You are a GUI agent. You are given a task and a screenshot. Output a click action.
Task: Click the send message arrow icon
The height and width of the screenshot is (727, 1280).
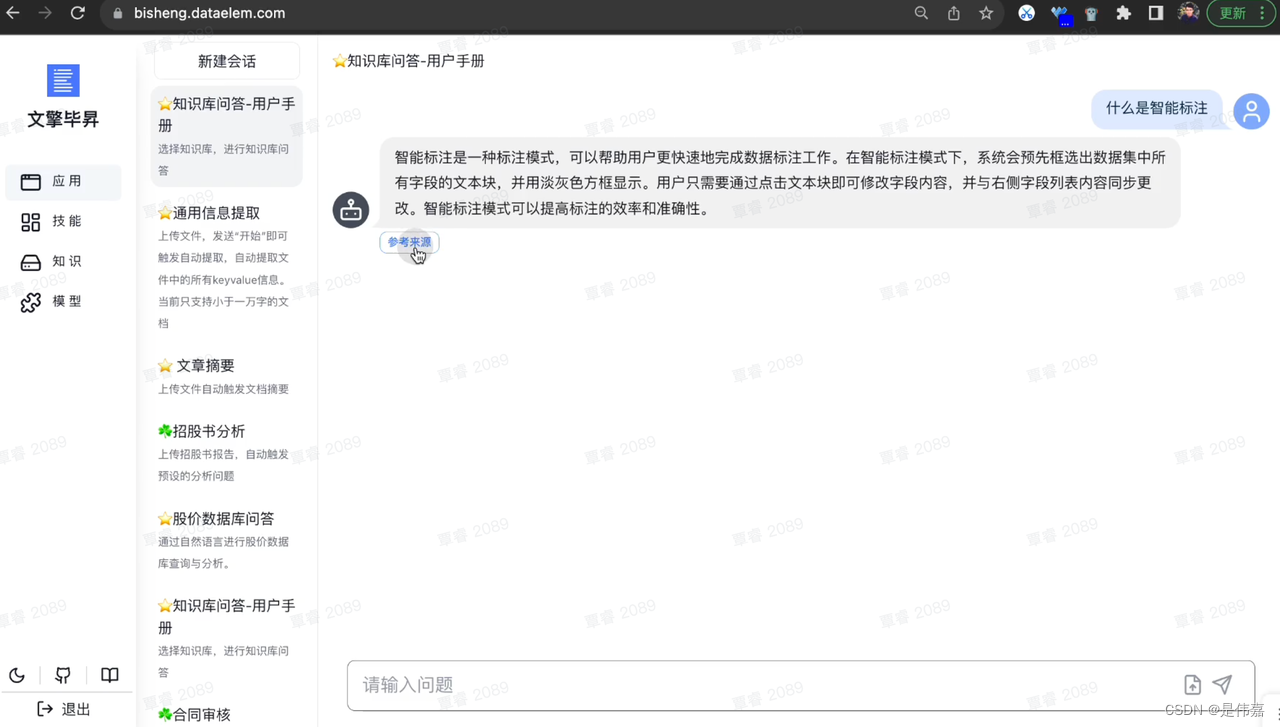point(1222,684)
